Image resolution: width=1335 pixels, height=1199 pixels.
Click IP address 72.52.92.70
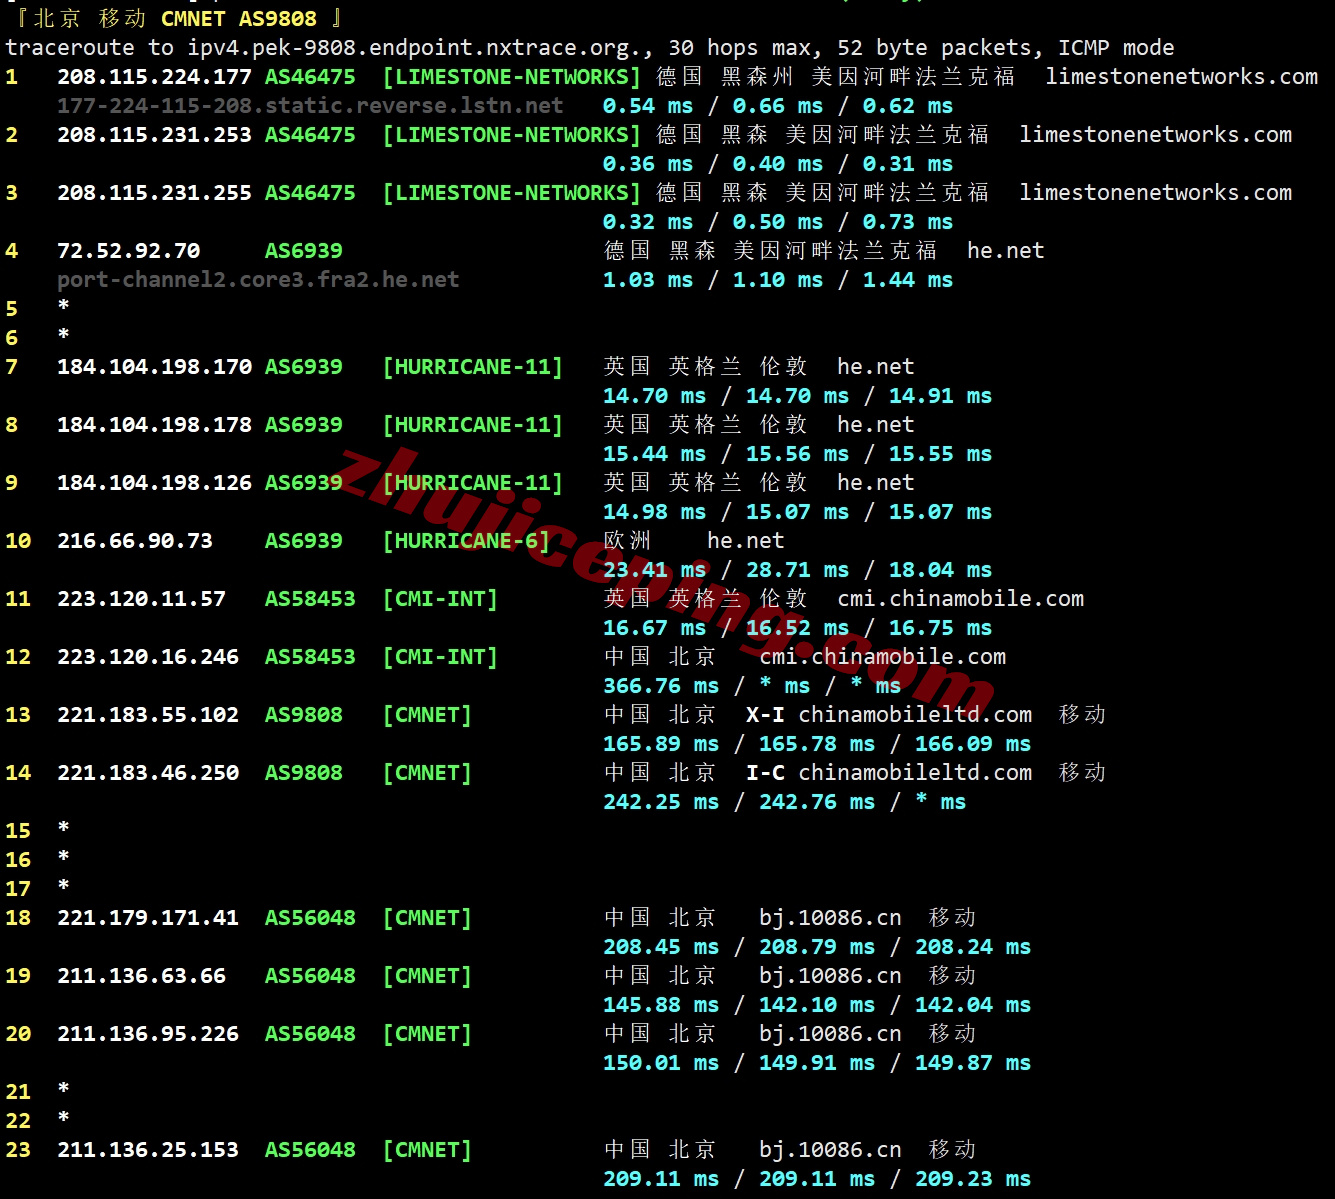coord(129,251)
